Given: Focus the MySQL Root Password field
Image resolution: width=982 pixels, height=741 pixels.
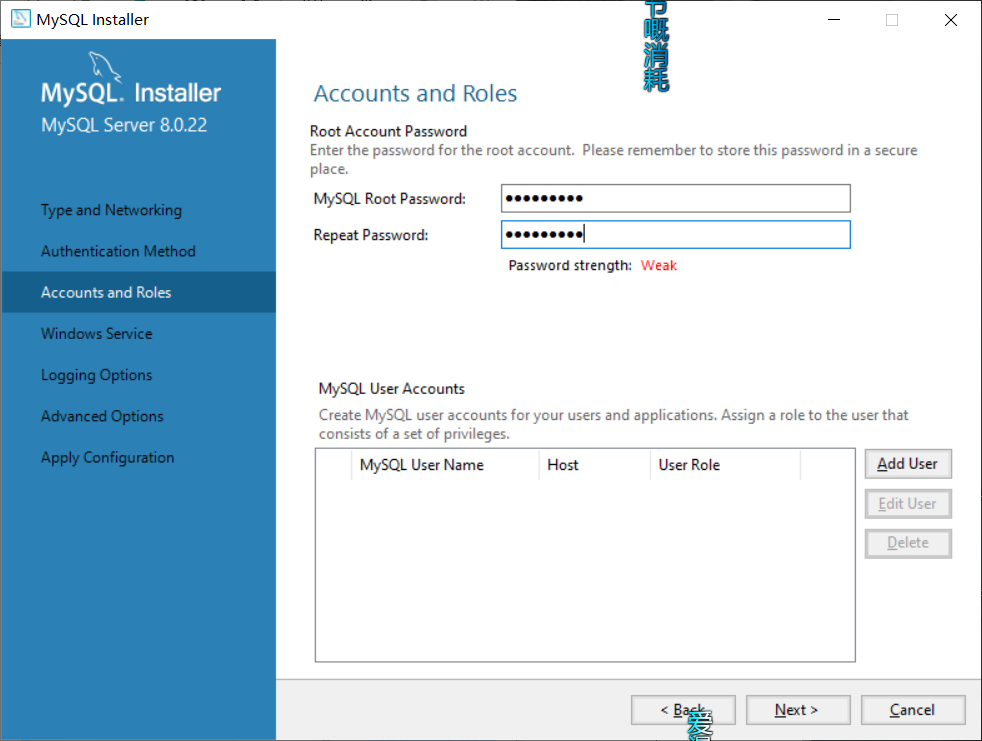Looking at the screenshot, I should point(676,199).
